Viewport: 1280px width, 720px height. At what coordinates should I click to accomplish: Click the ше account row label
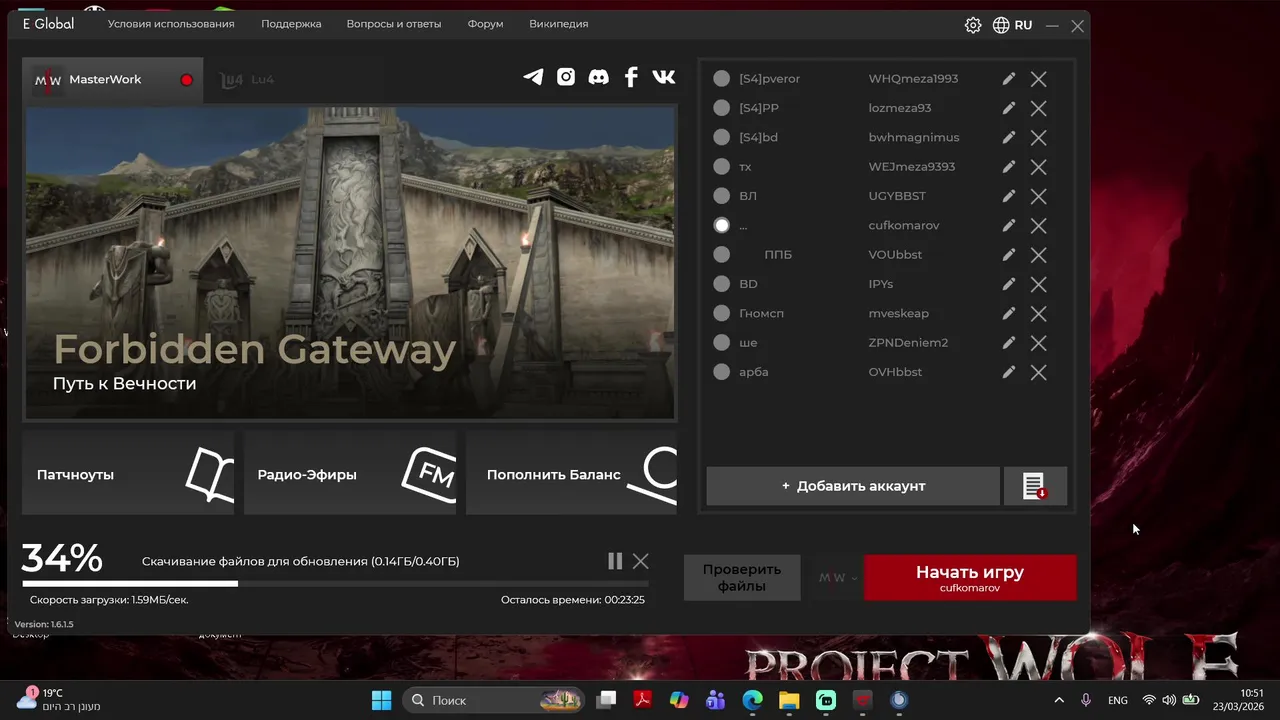coord(748,342)
